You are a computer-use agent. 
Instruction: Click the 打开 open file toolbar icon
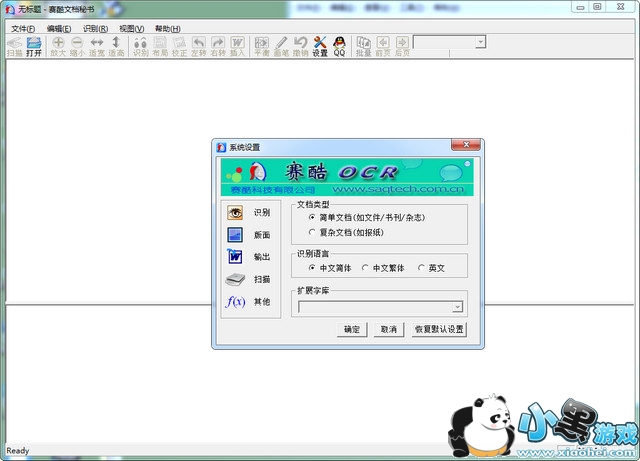[34, 46]
